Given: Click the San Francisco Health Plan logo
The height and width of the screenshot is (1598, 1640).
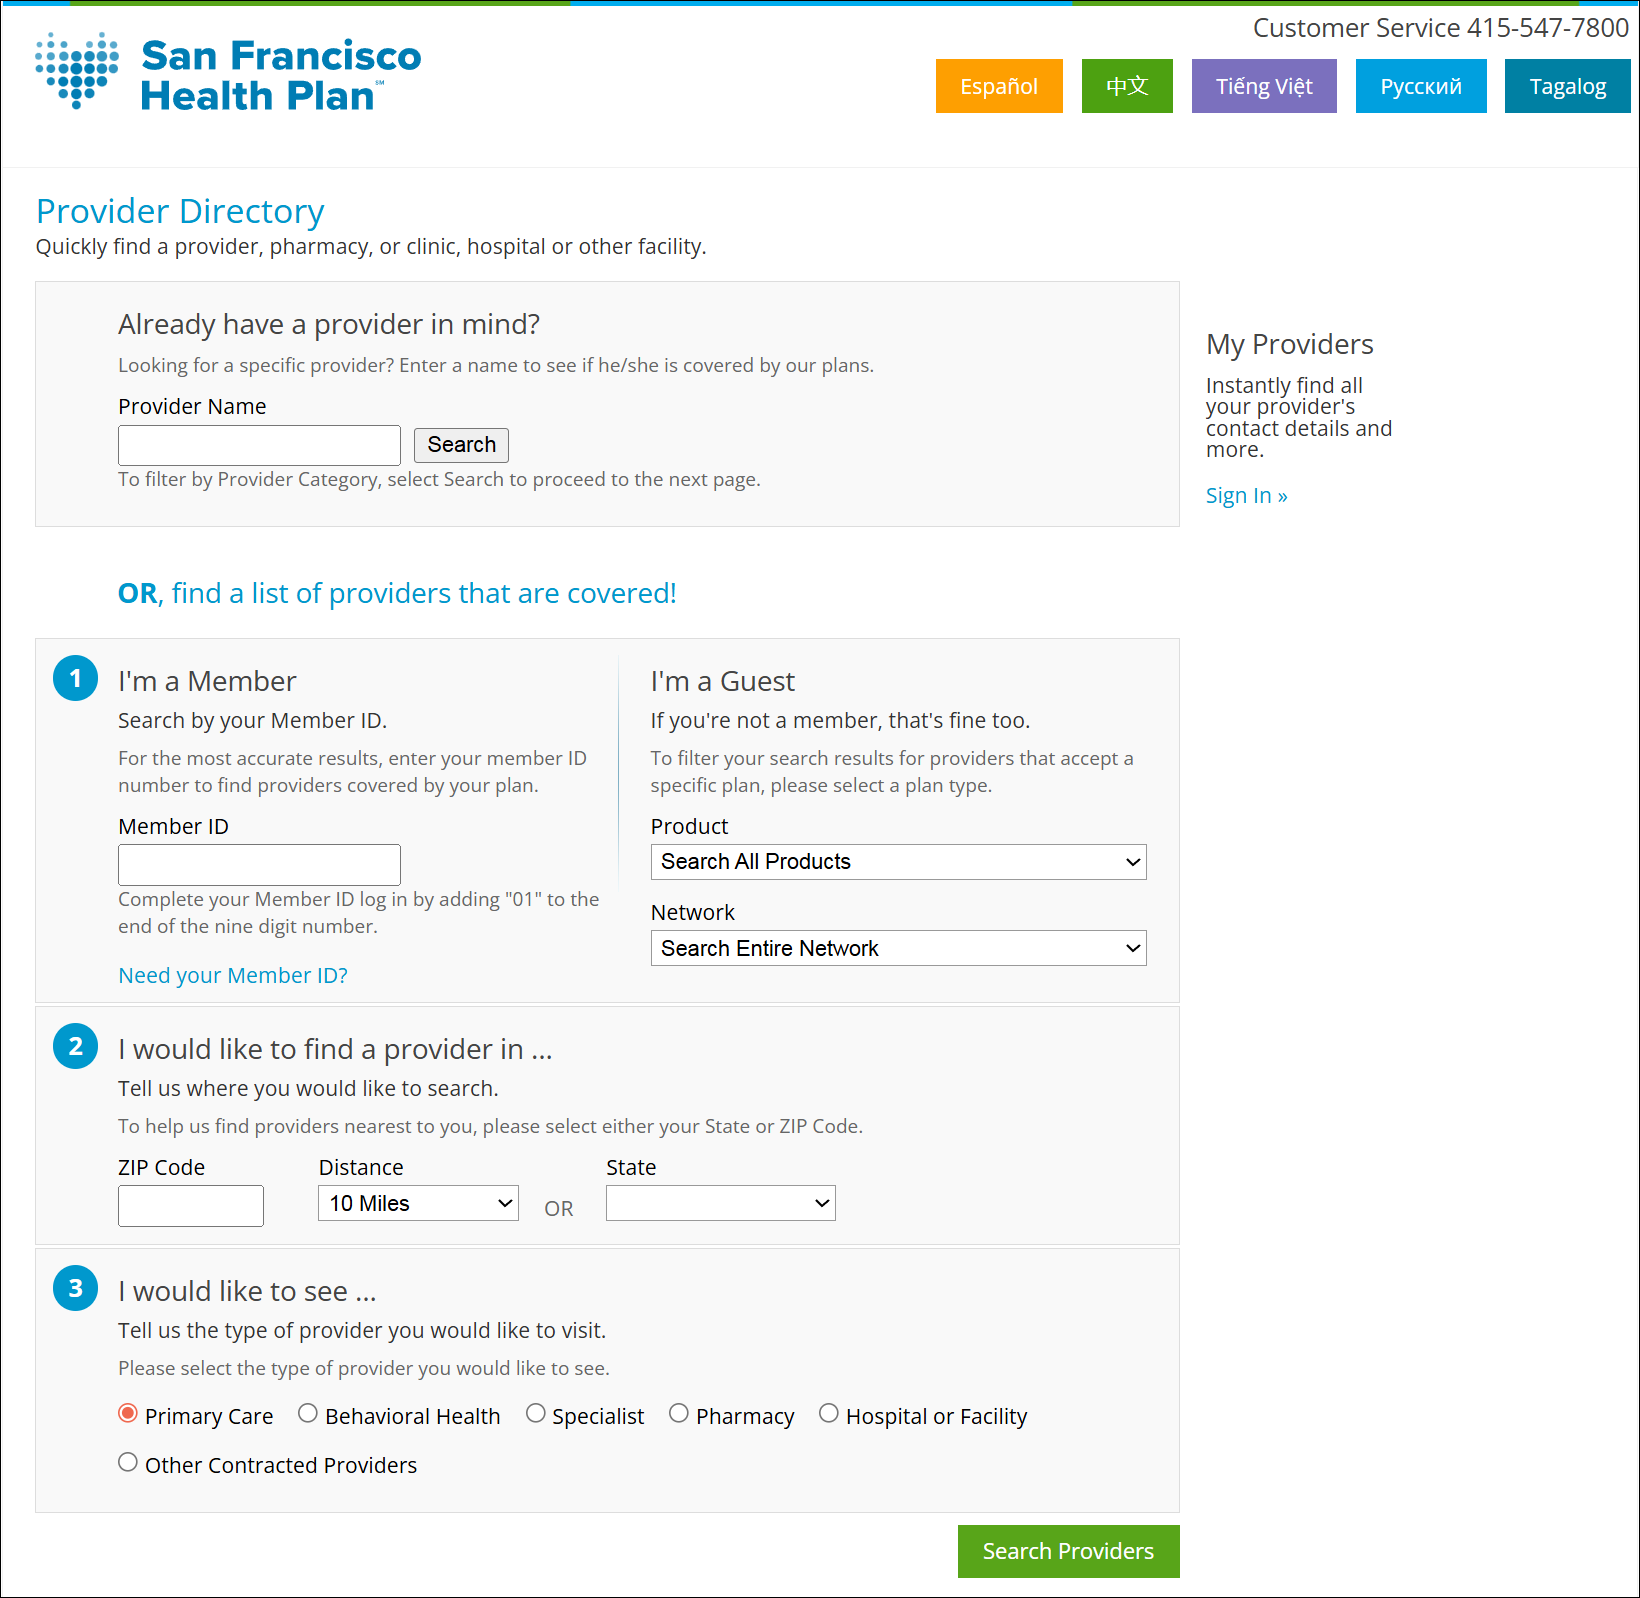Looking at the screenshot, I should pyautogui.click(x=228, y=74).
